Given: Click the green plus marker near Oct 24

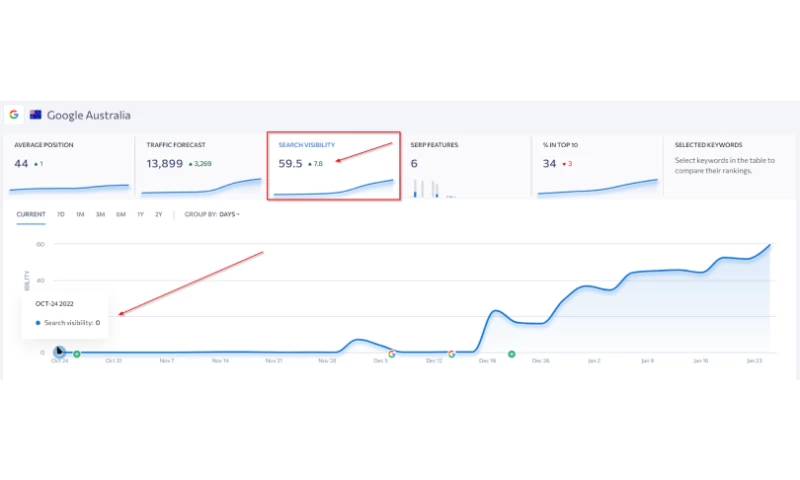Looking at the screenshot, I should (77, 354).
